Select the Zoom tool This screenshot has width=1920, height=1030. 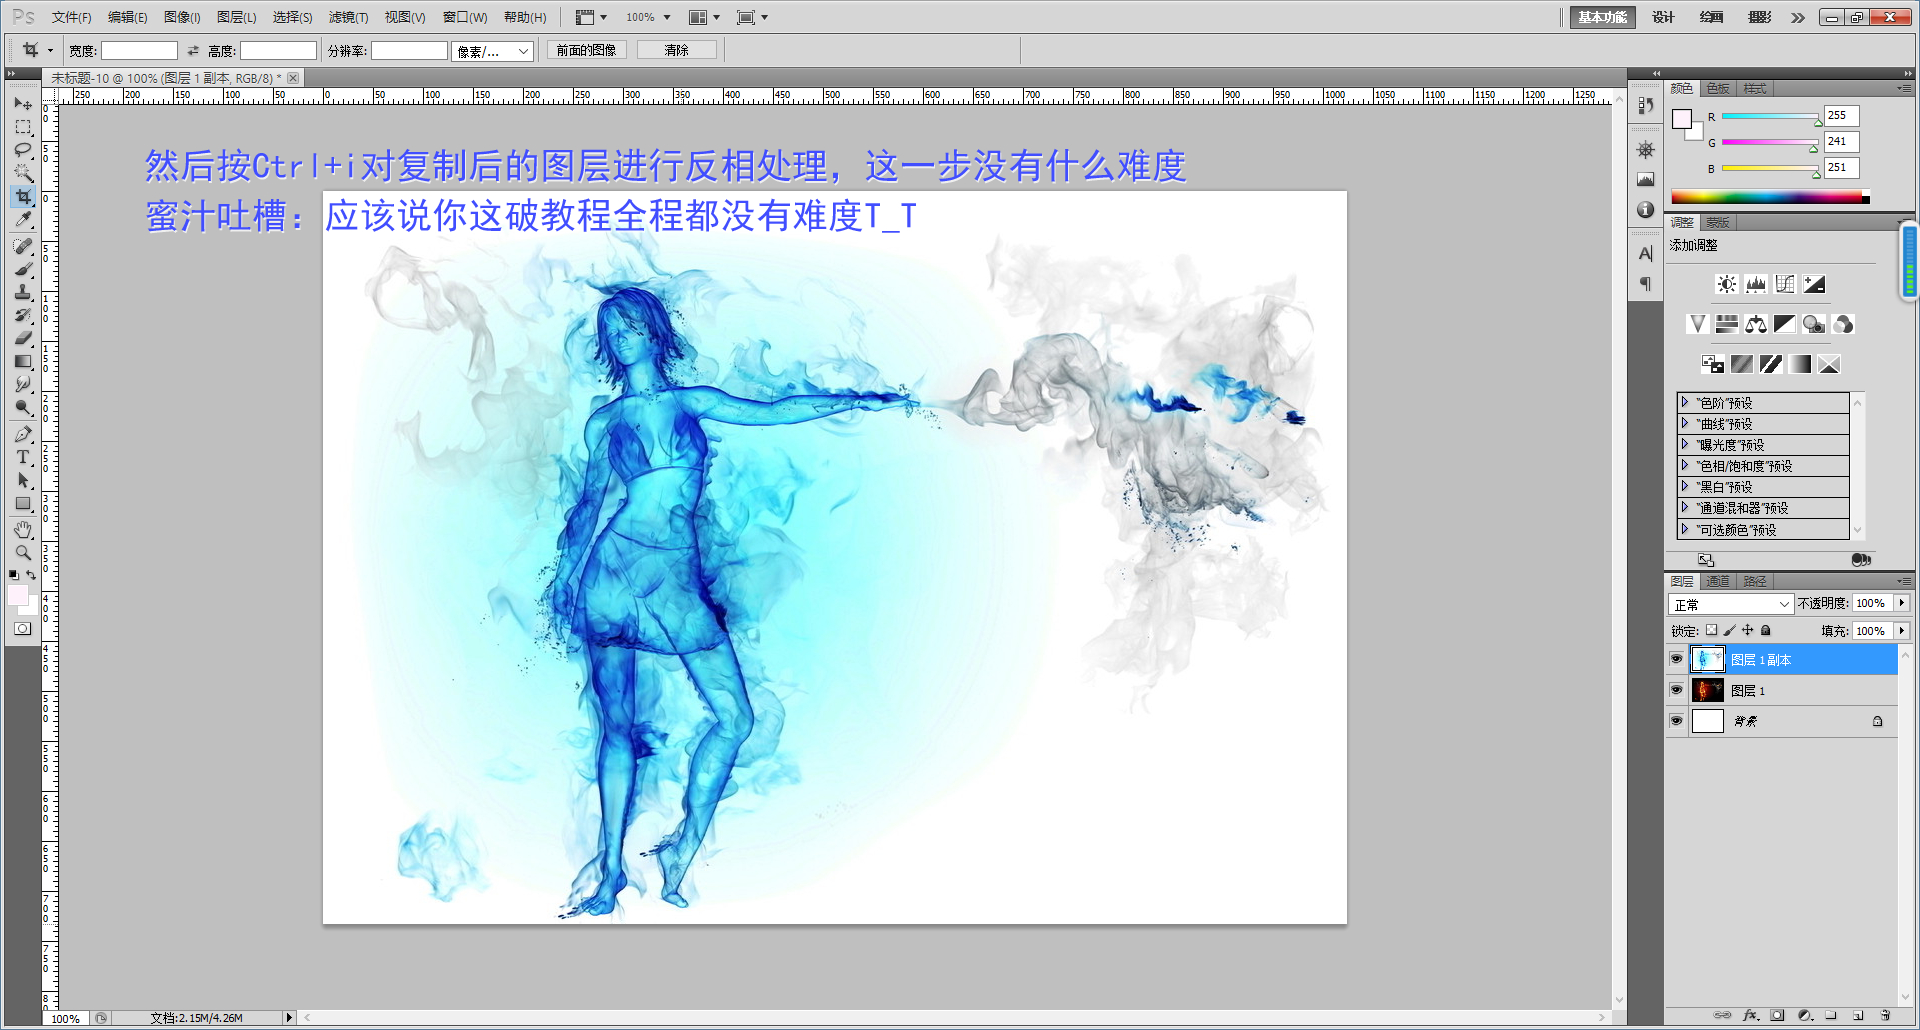click(23, 553)
